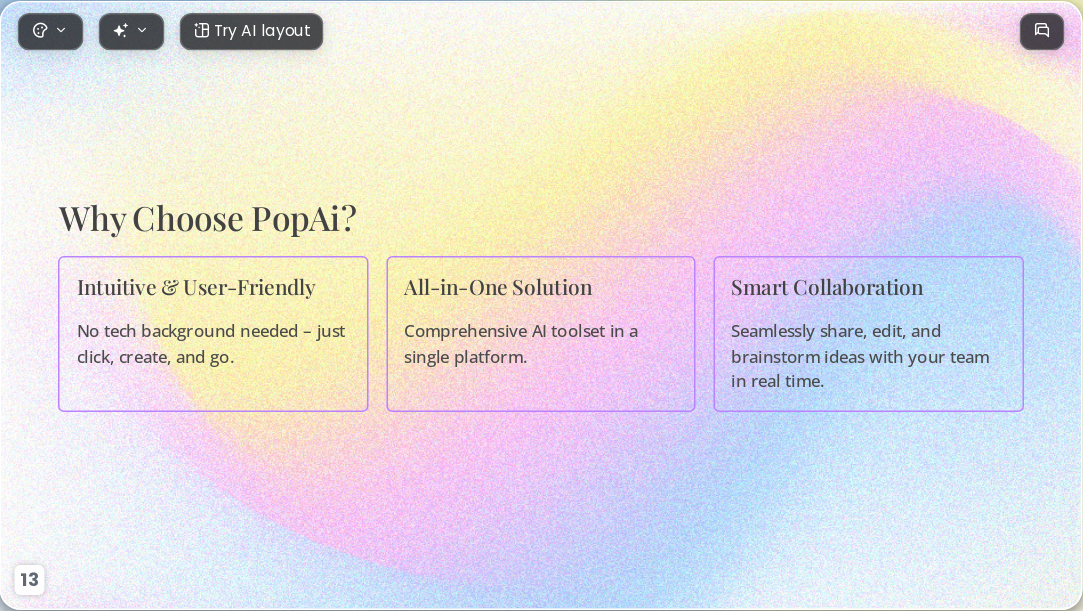The image size is (1083, 611).
Task: Click the 'No tech background needed' text
Action: [x=211, y=344]
